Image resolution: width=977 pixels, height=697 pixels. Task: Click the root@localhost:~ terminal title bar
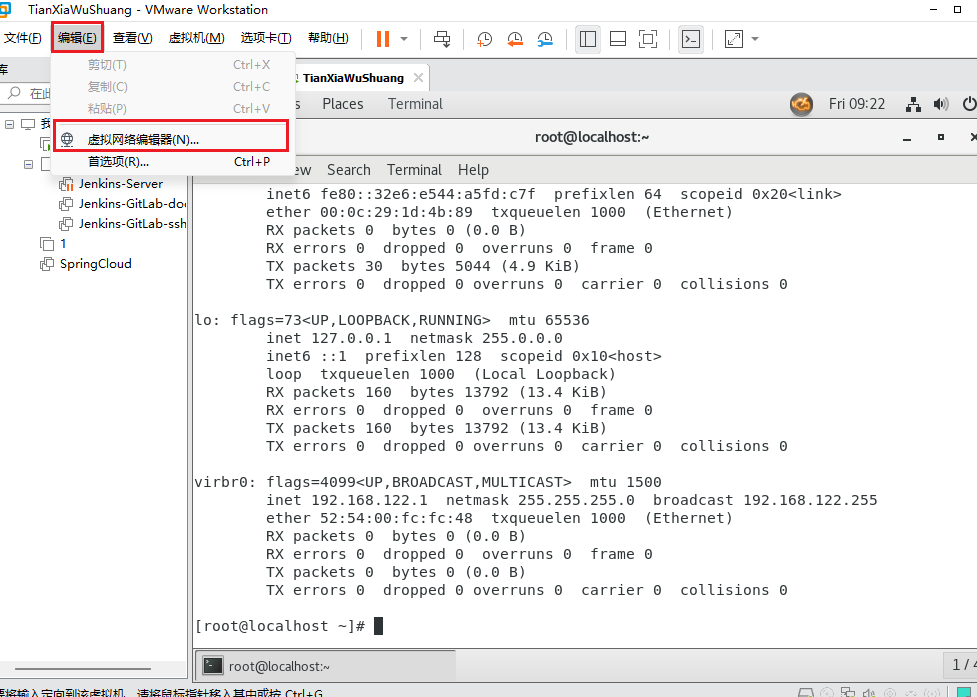[x=591, y=137]
